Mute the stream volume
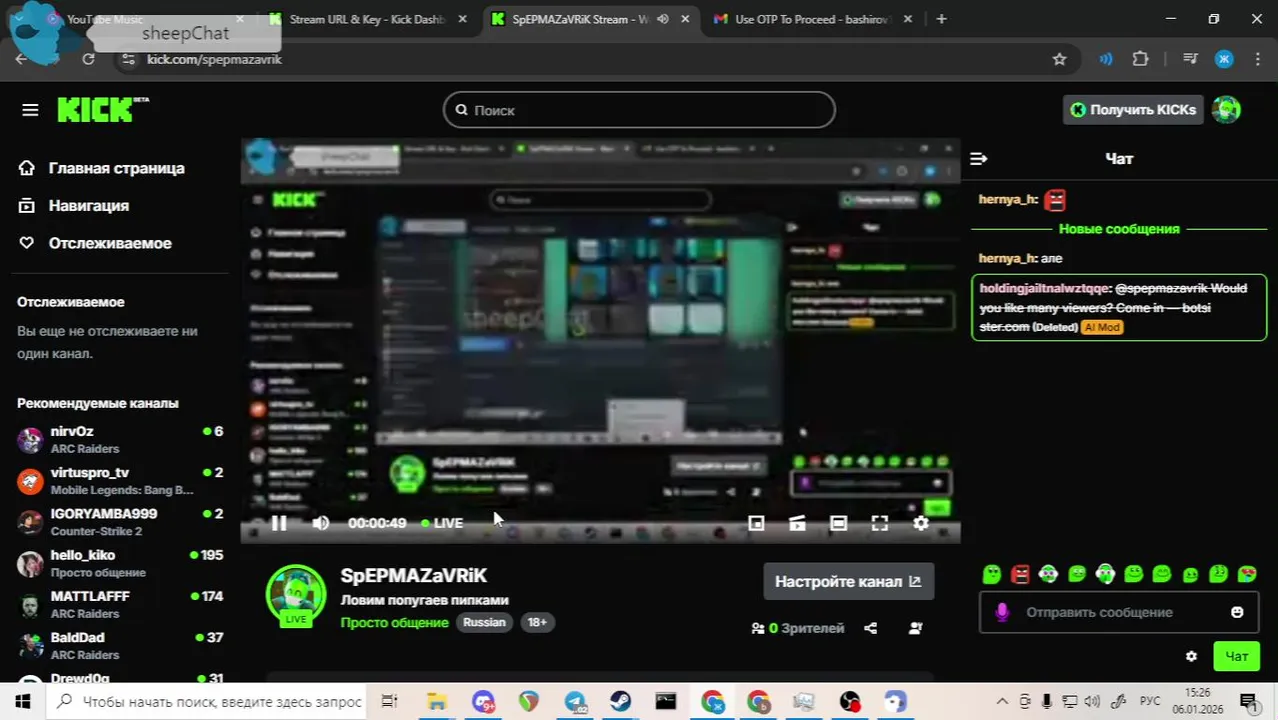Screen dimensions: 1278x720 click(x=320, y=523)
